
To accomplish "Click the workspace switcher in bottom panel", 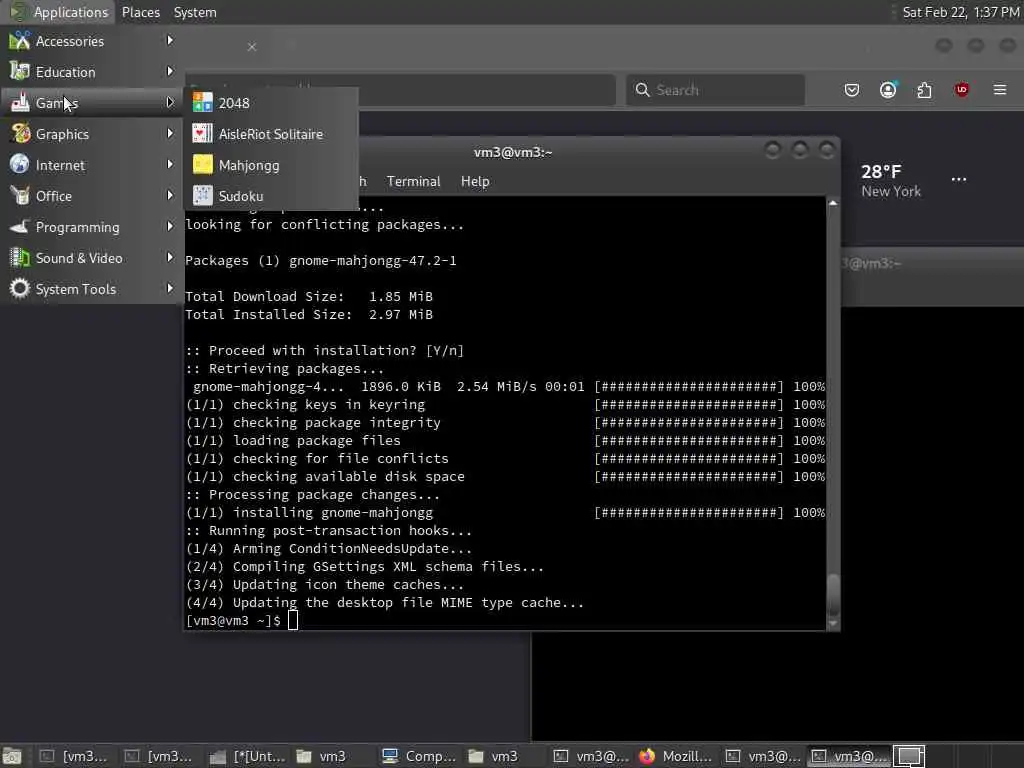I will click(x=909, y=756).
